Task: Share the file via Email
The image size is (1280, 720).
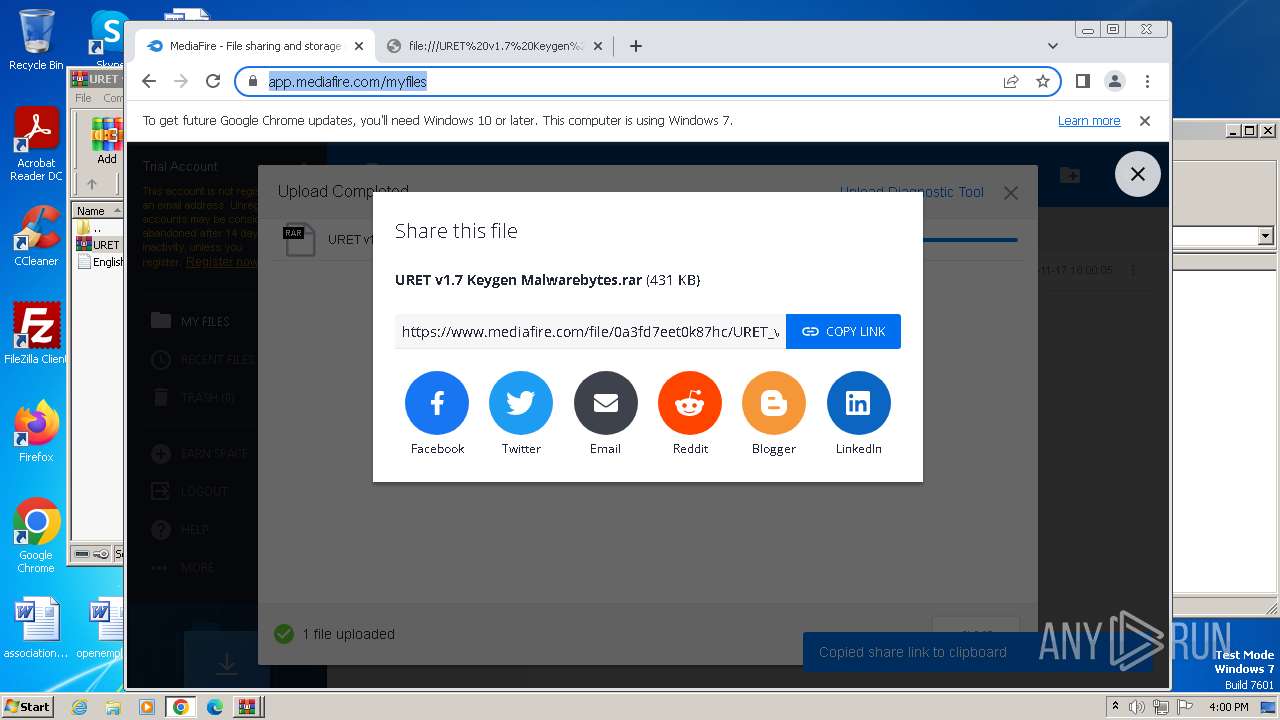Action: 605,403
